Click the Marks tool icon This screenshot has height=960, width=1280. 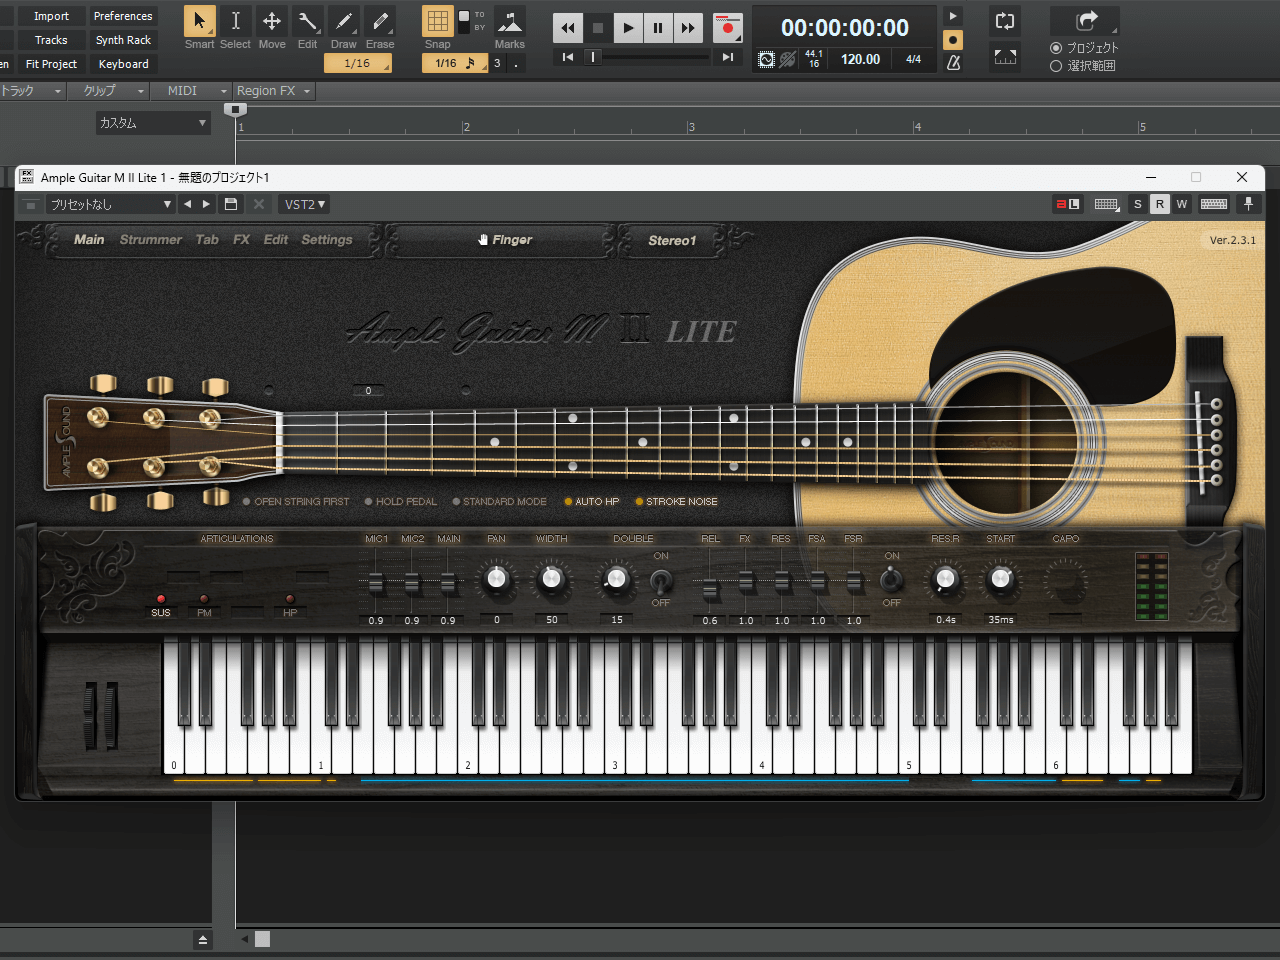pos(509,22)
